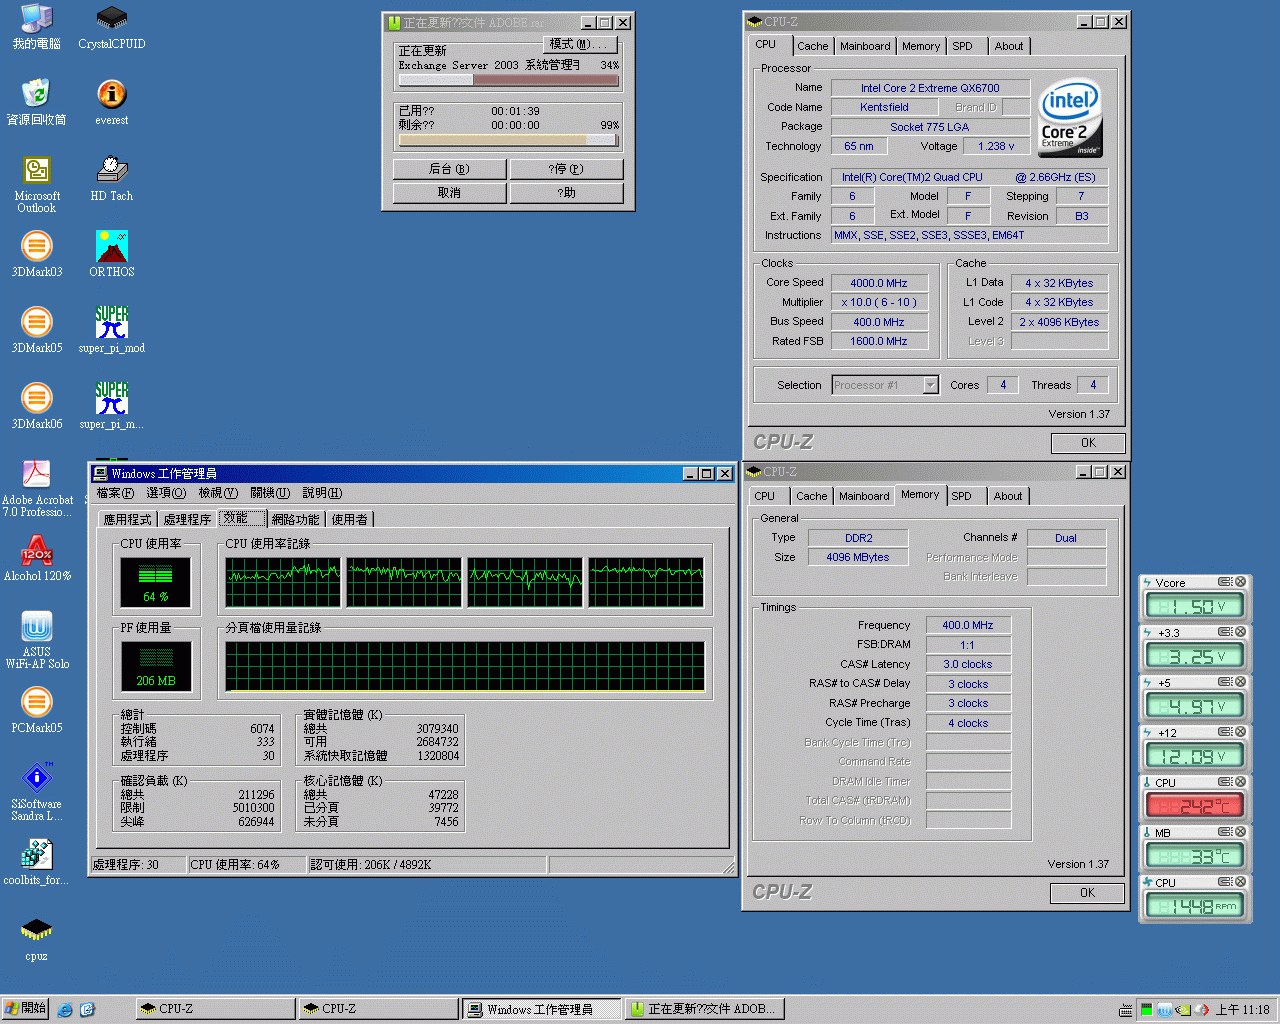Open the Alcohol 120% desktop icon
This screenshot has height=1024, width=1280.
tap(37, 558)
